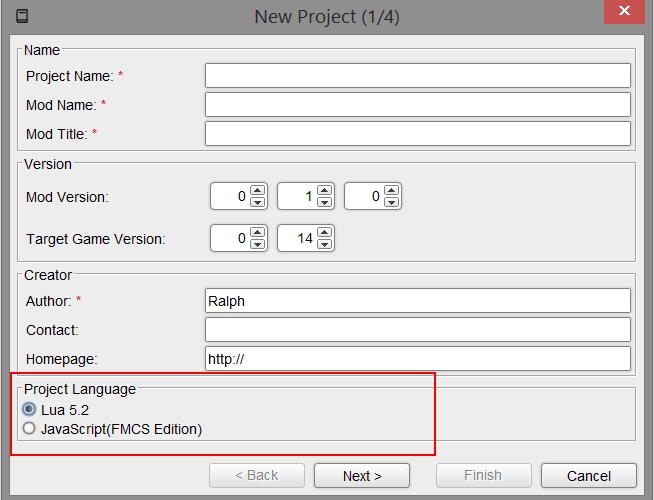Edit the Author field containing Ralph
The height and width of the screenshot is (500, 654).
click(417, 301)
